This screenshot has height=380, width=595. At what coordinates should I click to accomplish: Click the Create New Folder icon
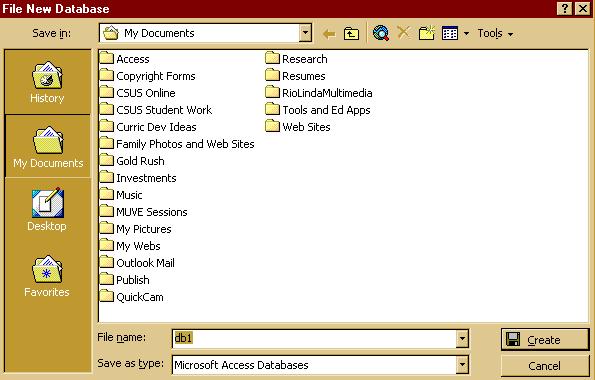427,33
